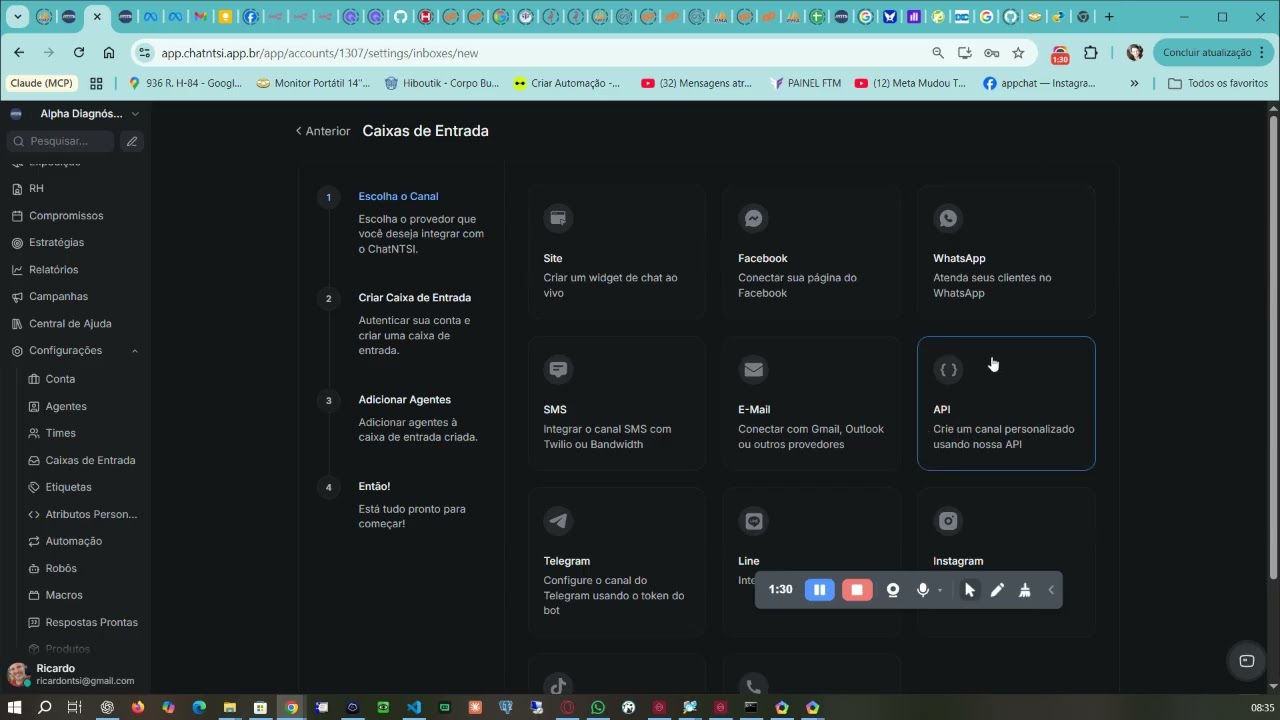Select the recorder highlighter tool

click(1024, 590)
